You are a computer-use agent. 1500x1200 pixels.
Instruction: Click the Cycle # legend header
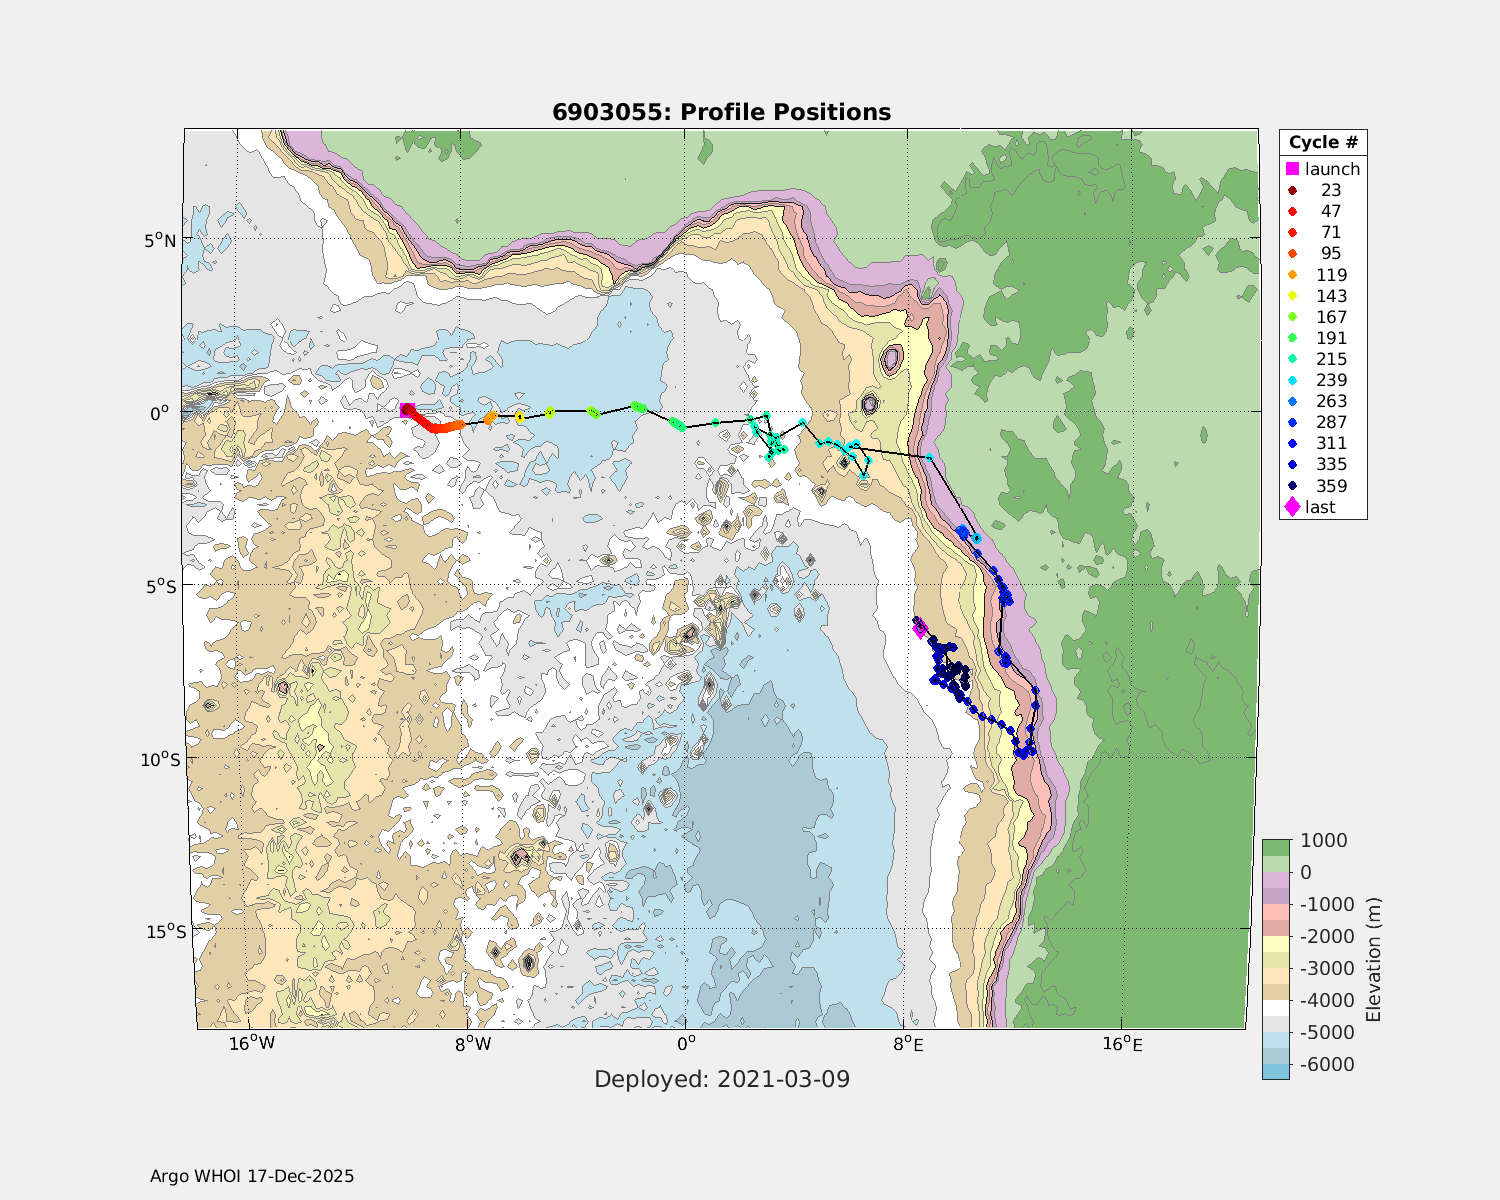point(1322,142)
